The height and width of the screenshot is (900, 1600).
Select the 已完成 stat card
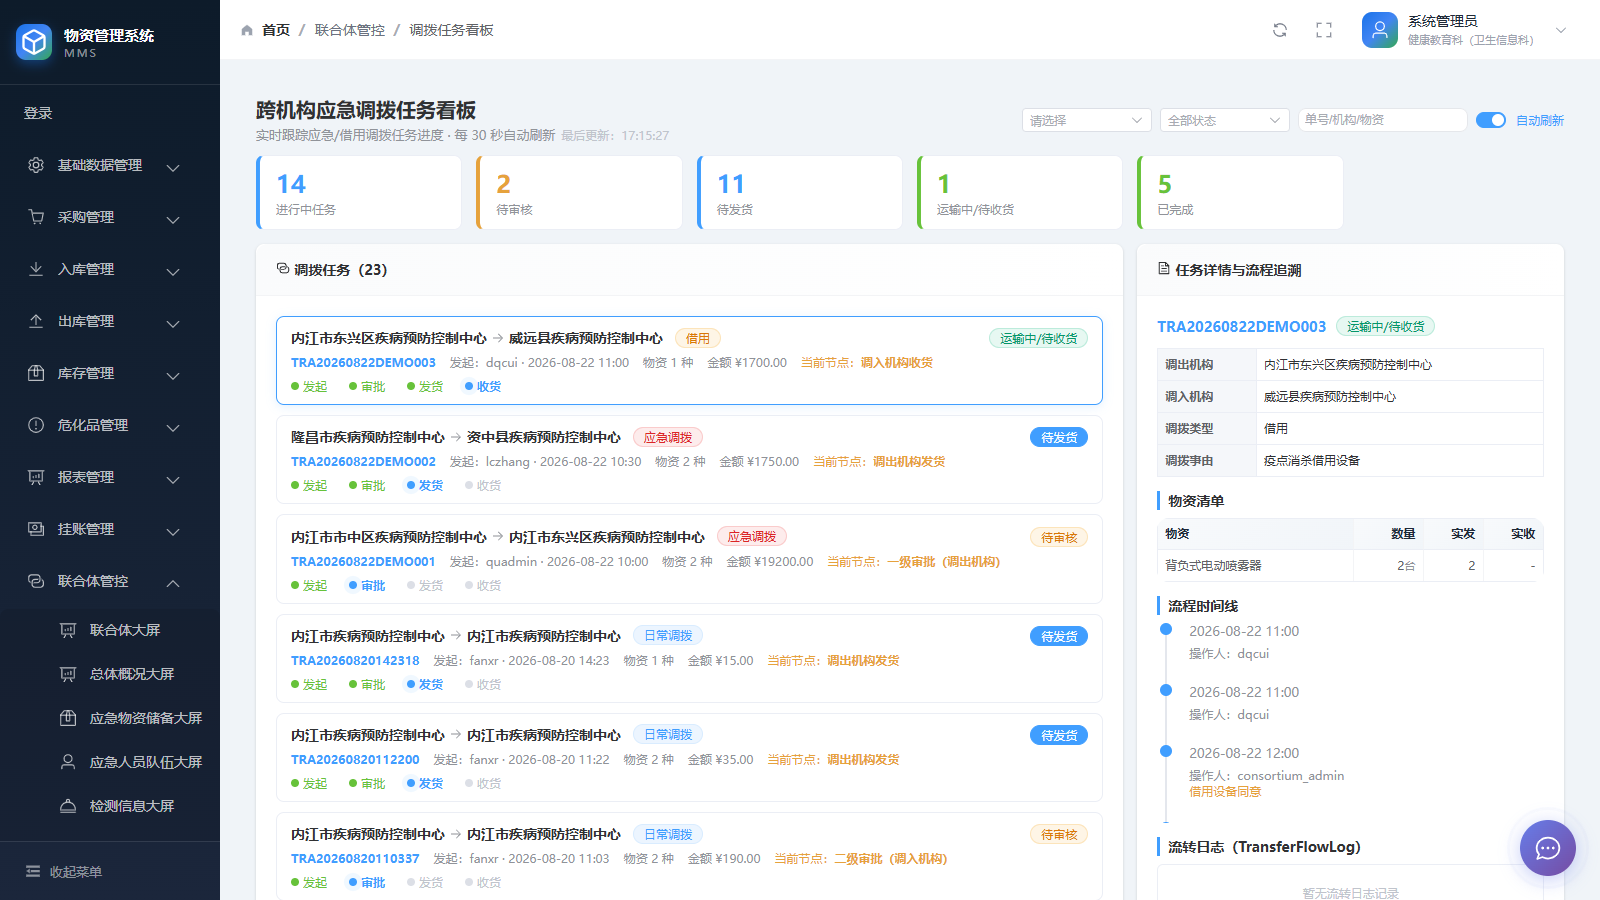click(x=1240, y=192)
